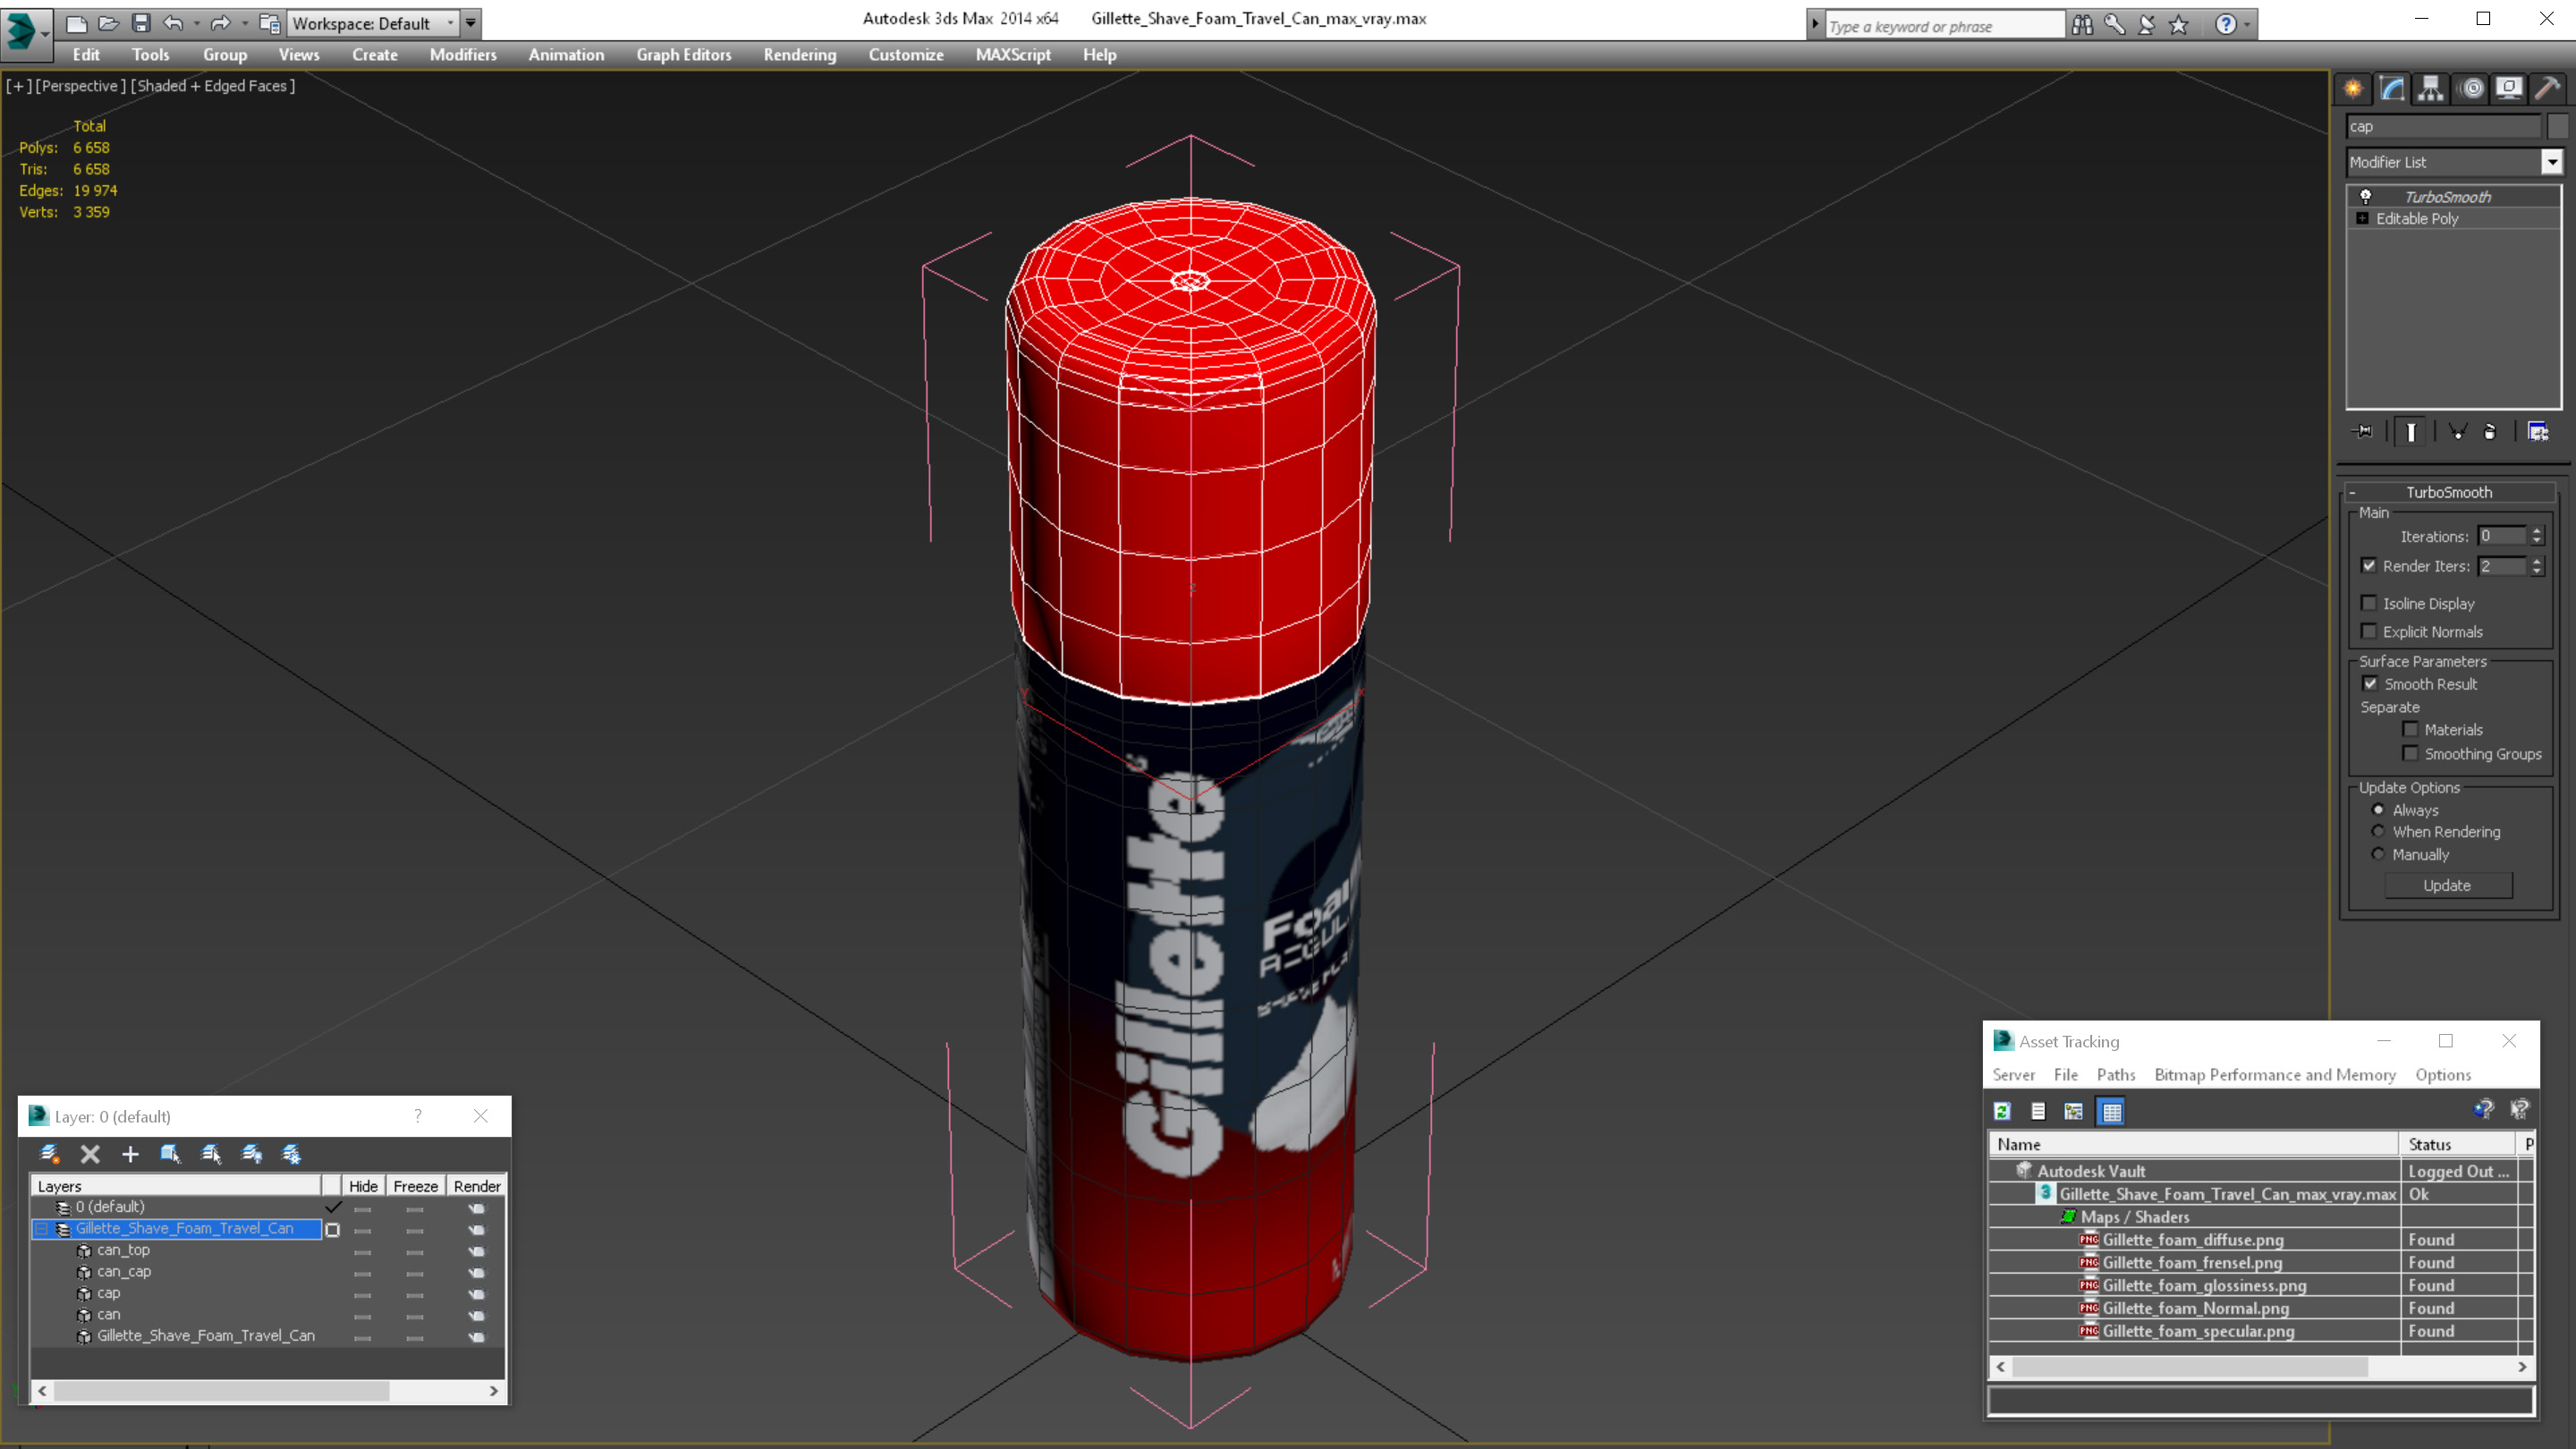
Task: Open the Workspace Default dropdown
Action: pyautogui.click(x=371, y=23)
